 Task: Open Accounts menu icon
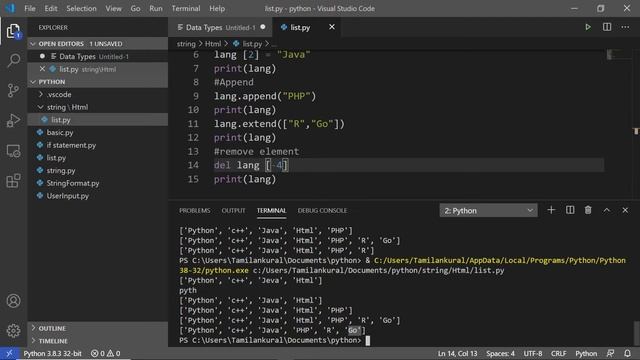pyautogui.click(x=13, y=301)
